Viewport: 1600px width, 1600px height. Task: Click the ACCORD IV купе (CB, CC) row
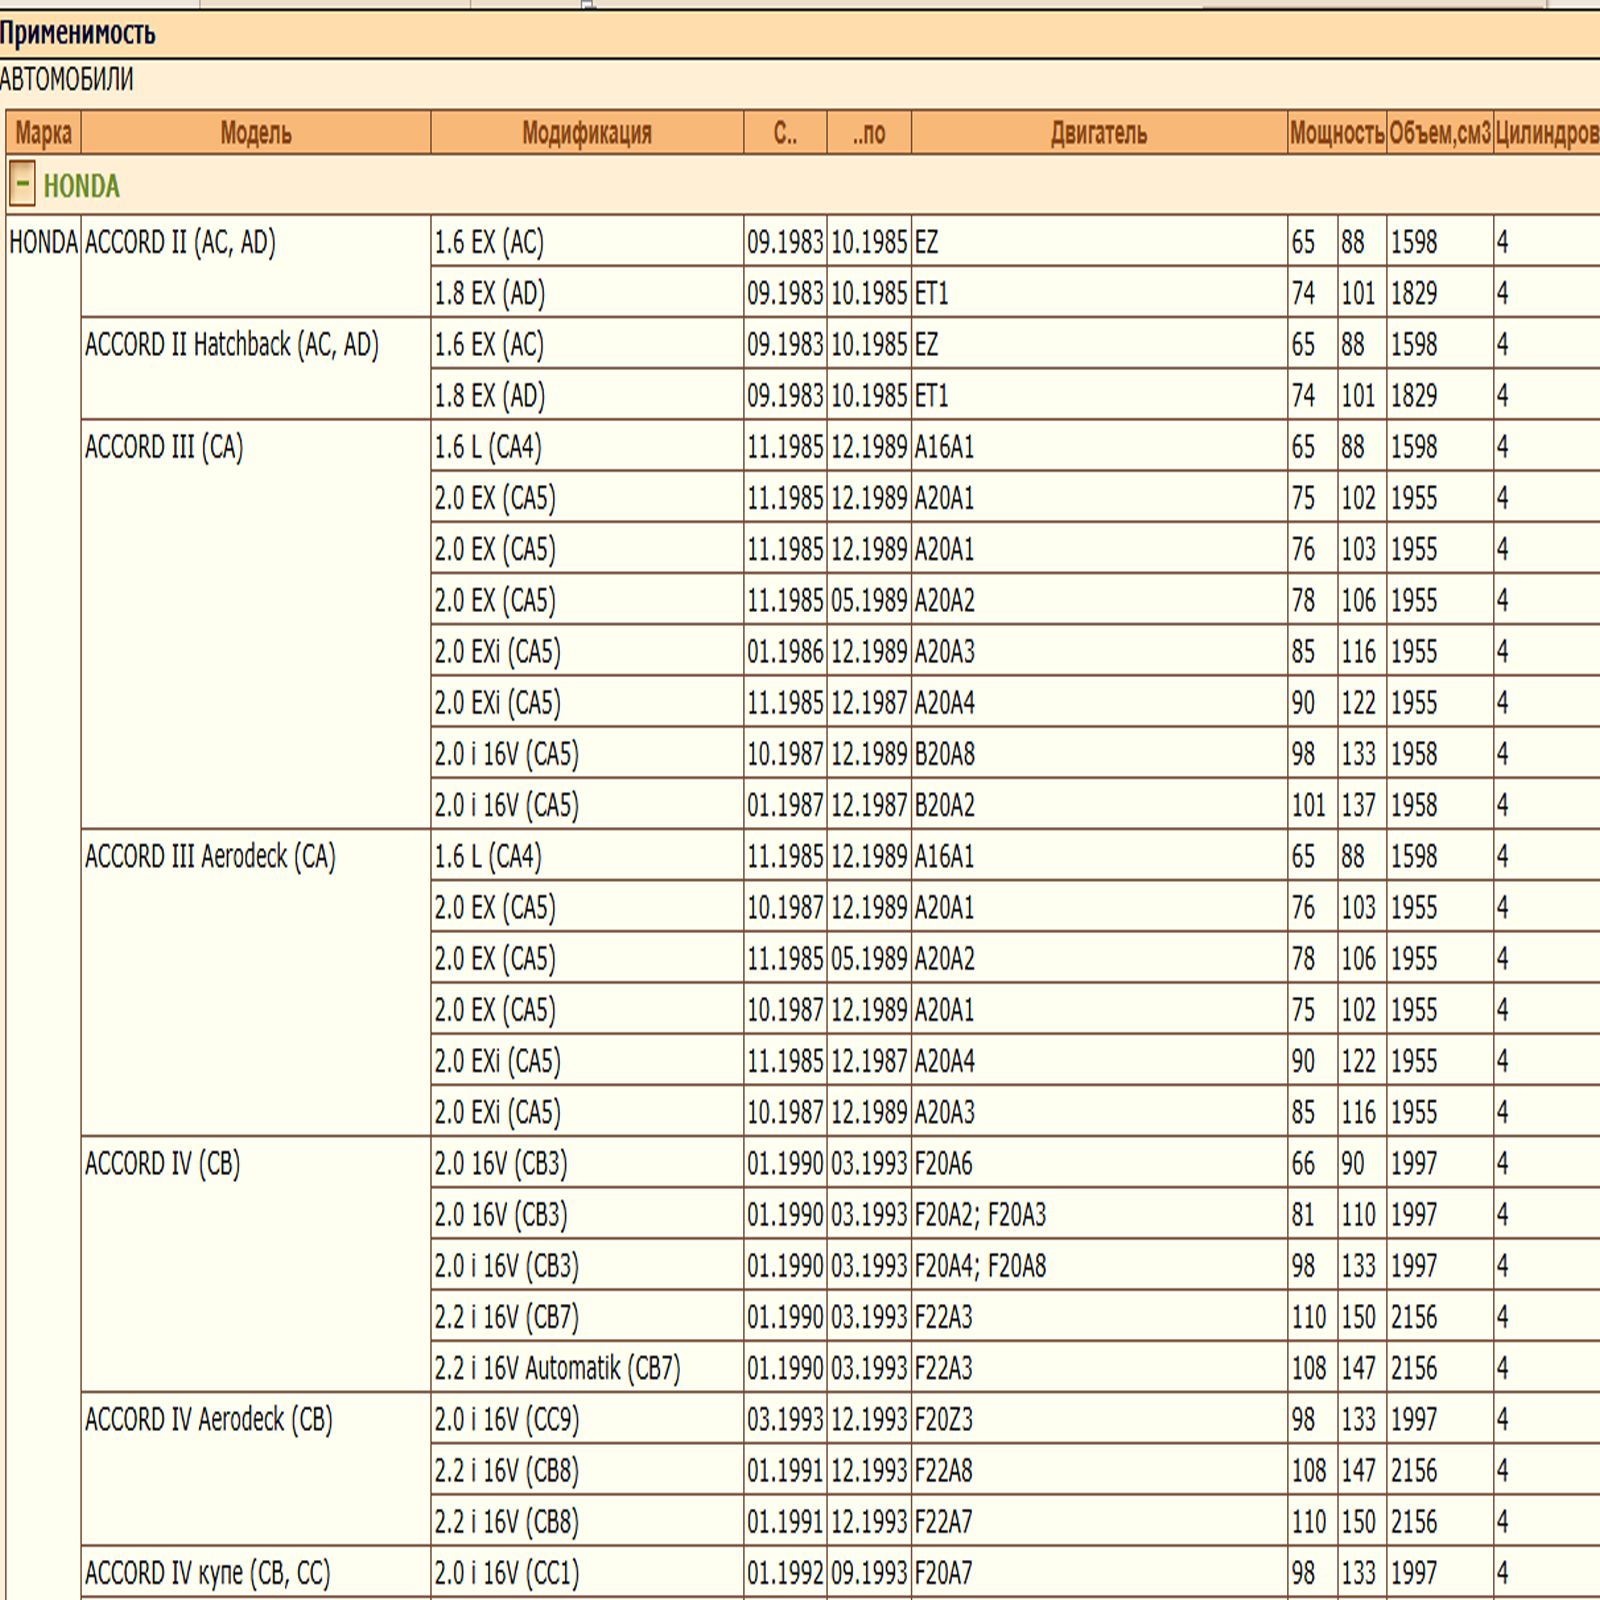[207, 1573]
